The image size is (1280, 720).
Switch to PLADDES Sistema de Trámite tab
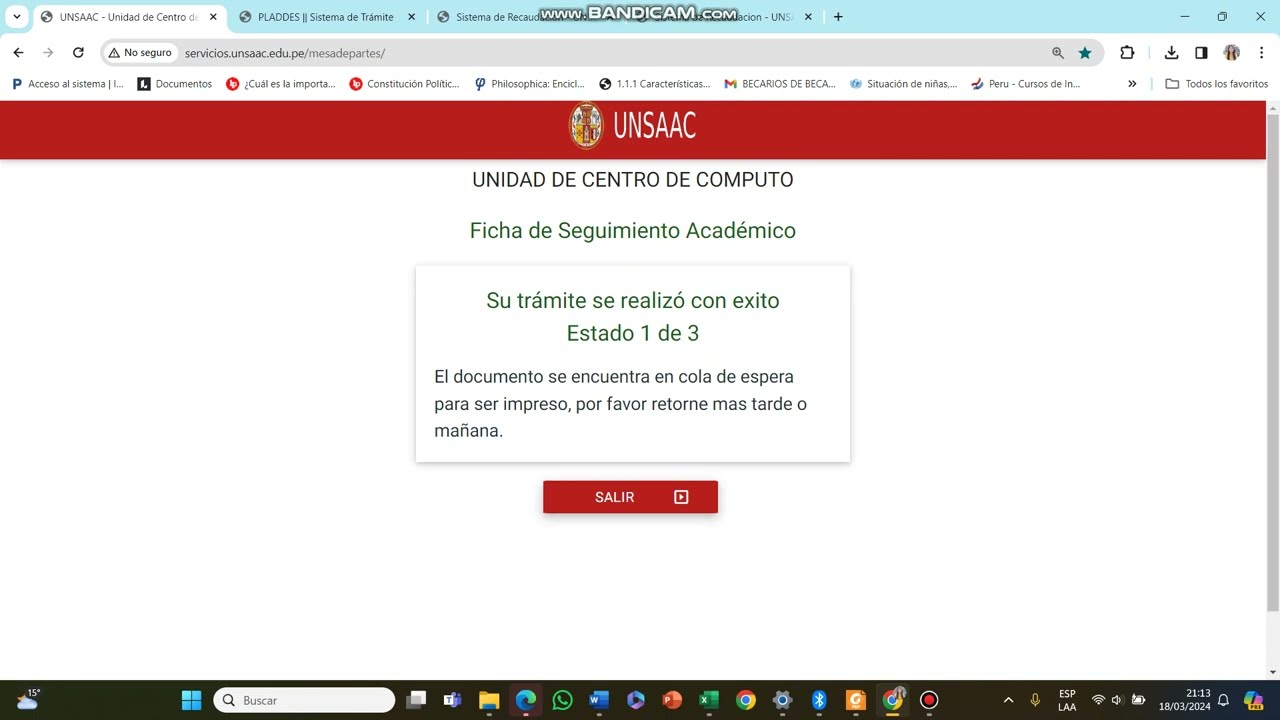[326, 17]
